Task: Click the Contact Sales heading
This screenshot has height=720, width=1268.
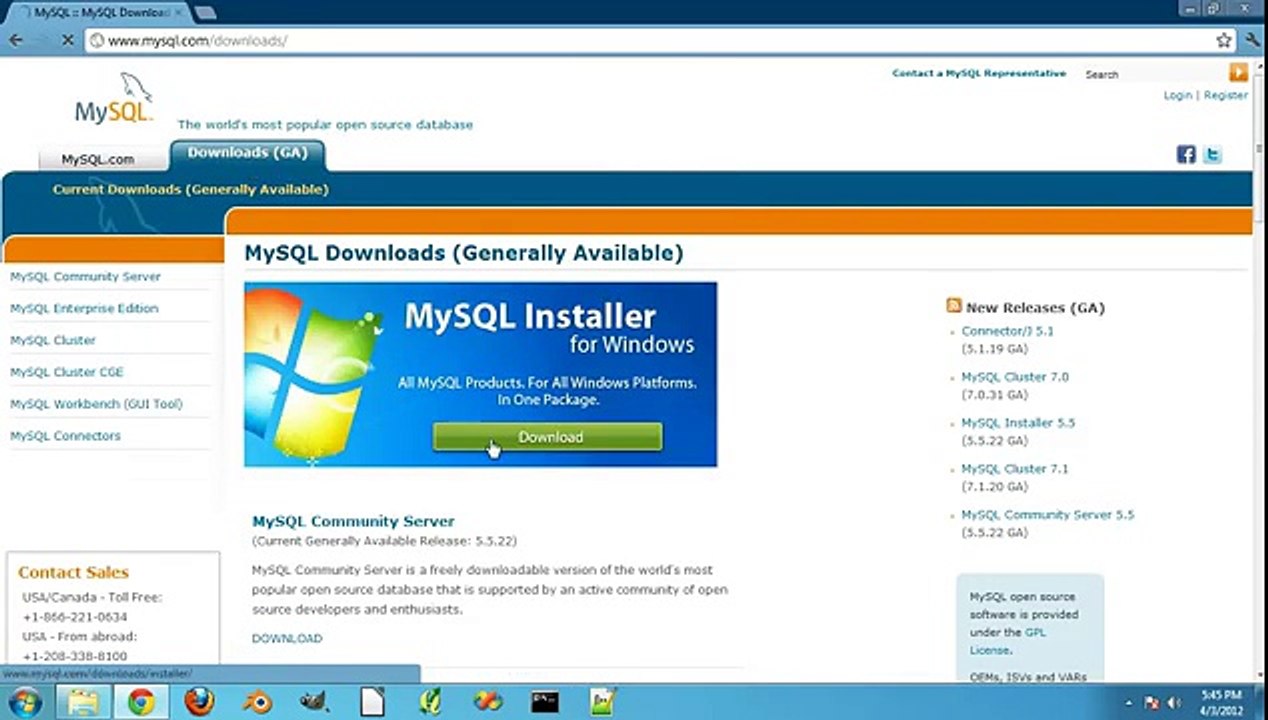Action: coord(73,572)
